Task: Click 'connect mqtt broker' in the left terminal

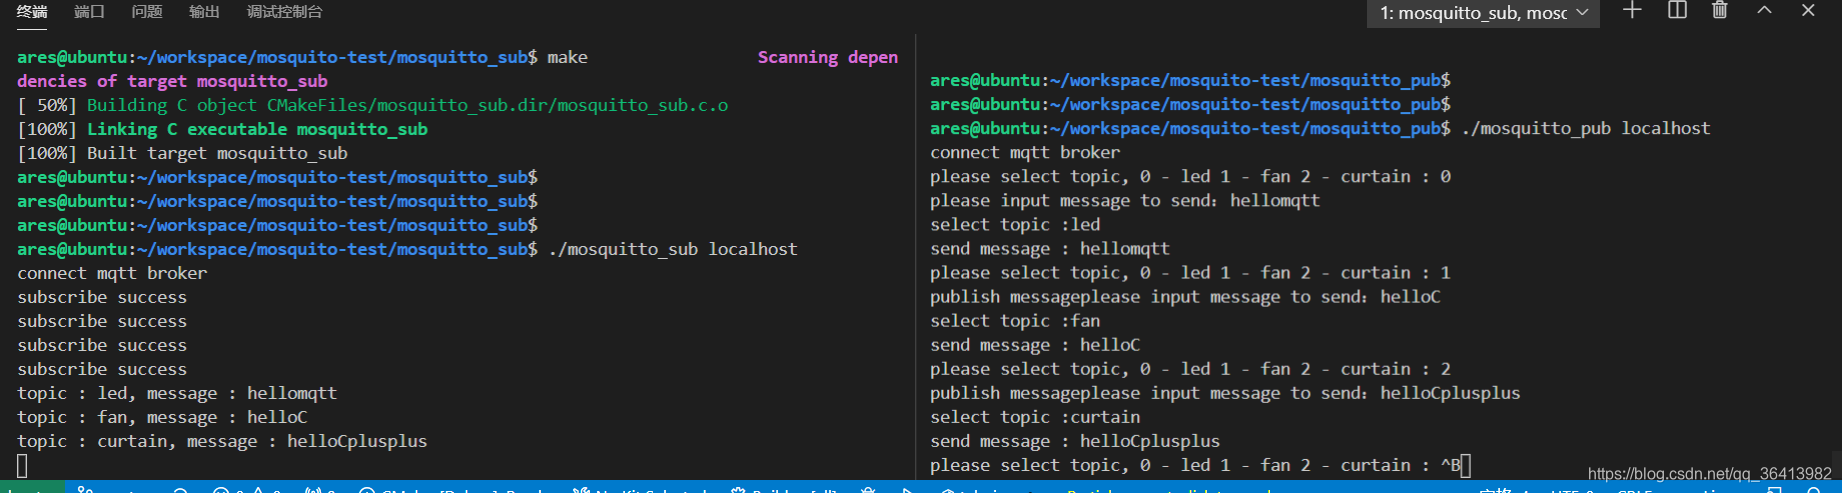Action: [112, 273]
